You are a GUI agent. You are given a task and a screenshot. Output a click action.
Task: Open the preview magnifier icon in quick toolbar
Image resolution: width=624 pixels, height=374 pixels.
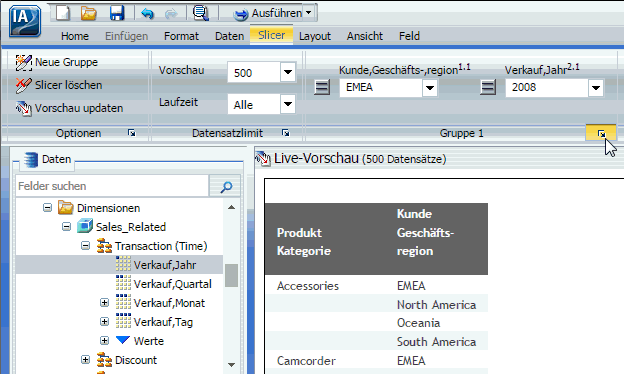[201, 13]
